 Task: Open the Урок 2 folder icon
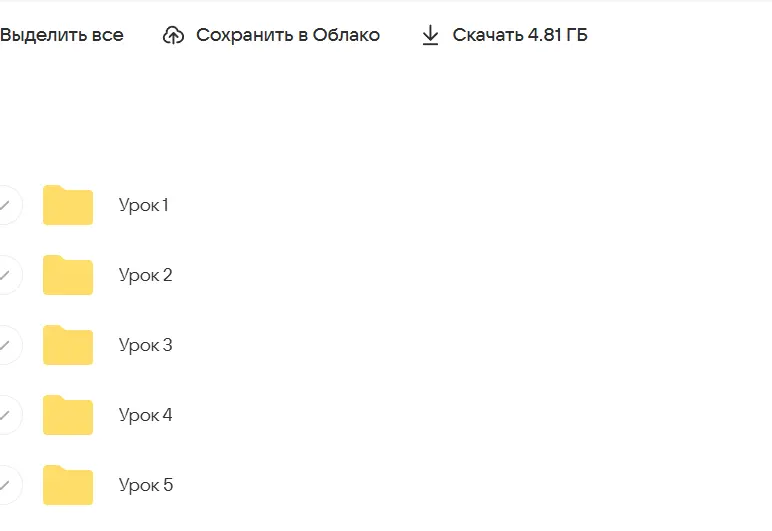(x=68, y=275)
